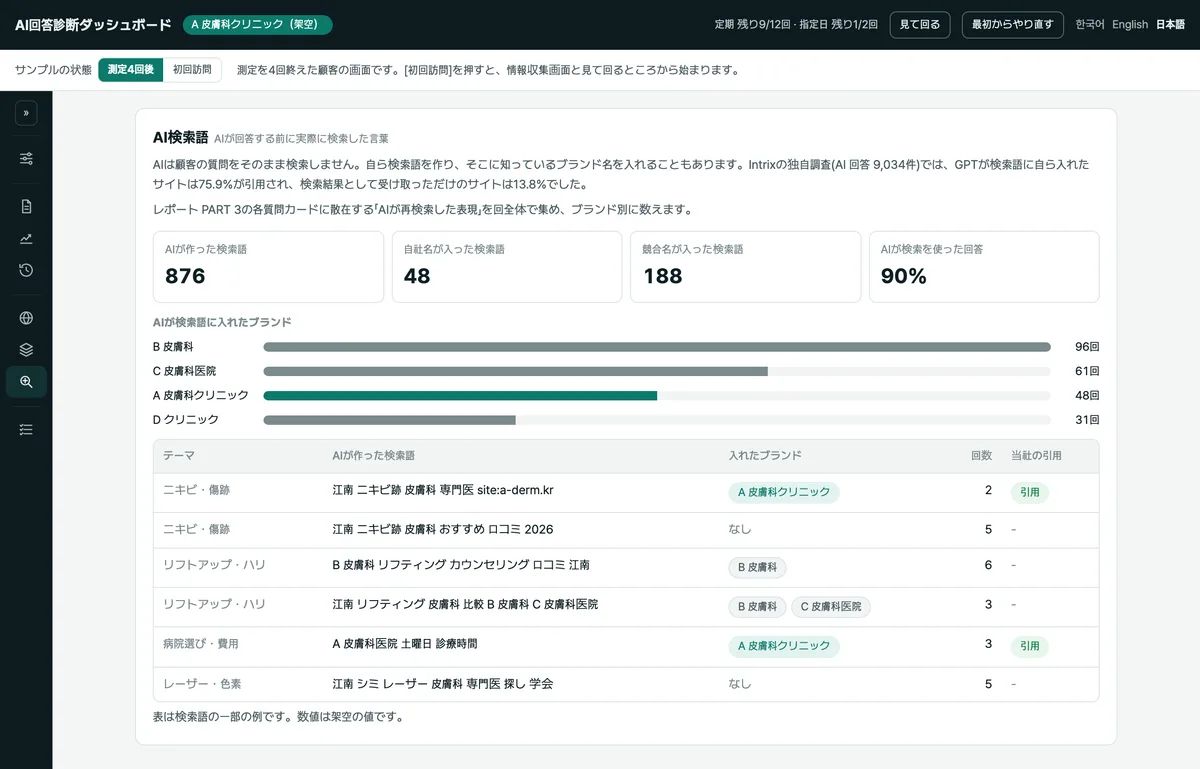1200x769 pixels.
Task: Click the テーマ column header
Action: (179, 456)
